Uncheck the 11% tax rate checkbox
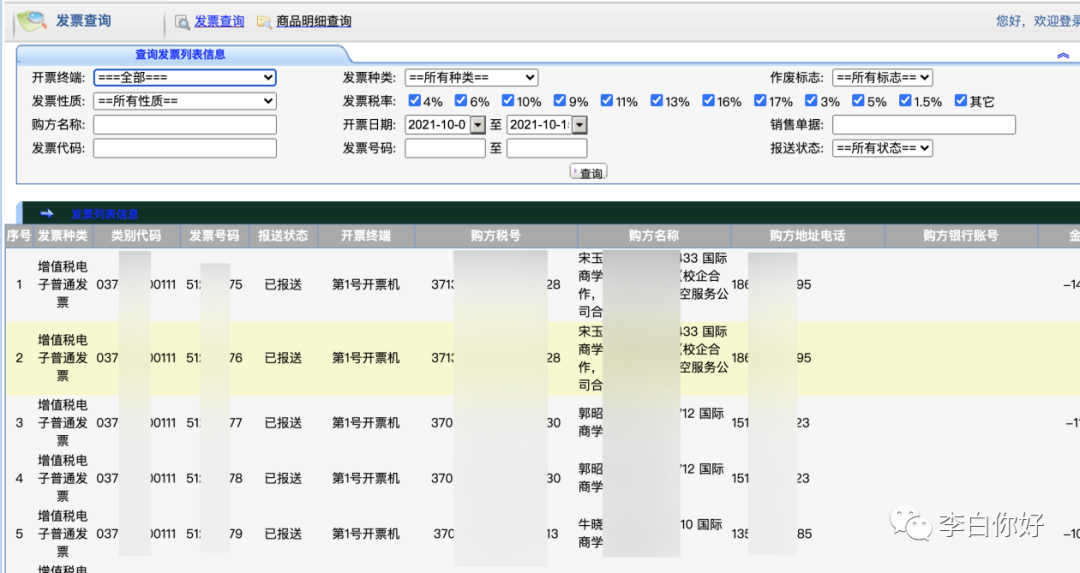Image resolution: width=1080 pixels, height=573 pixels. (607, 101)
